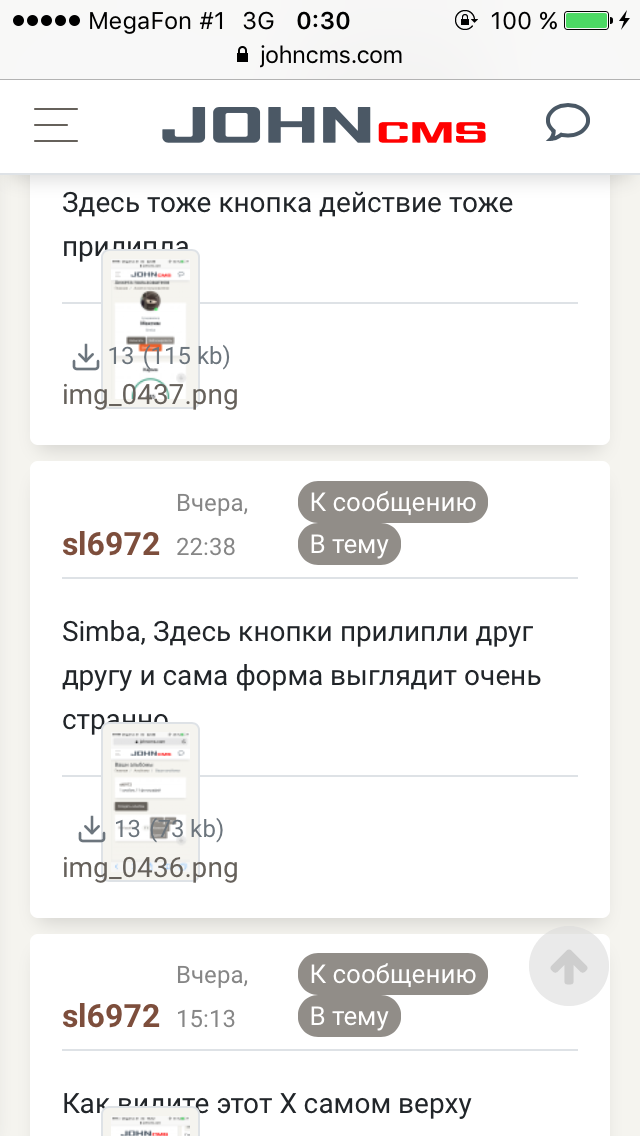Screen dimensions: 640x1136
Task: Open sl6972 profile from the 15:13 post
Action: [x=111, y=1016]
